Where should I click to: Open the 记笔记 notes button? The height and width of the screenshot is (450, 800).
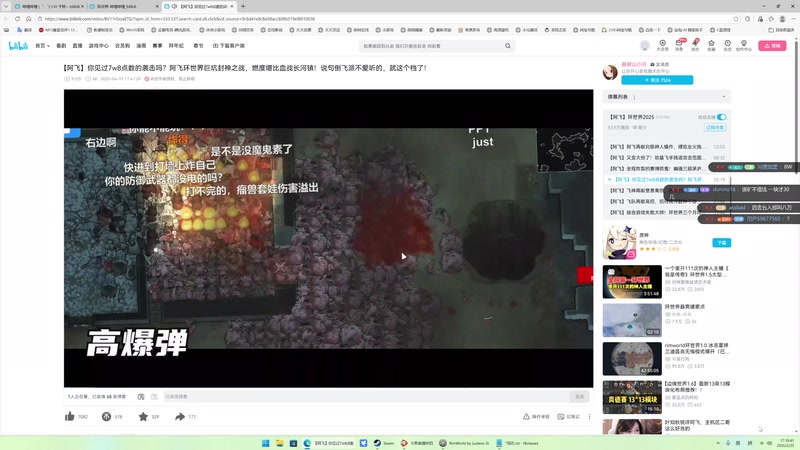(568, 417)
